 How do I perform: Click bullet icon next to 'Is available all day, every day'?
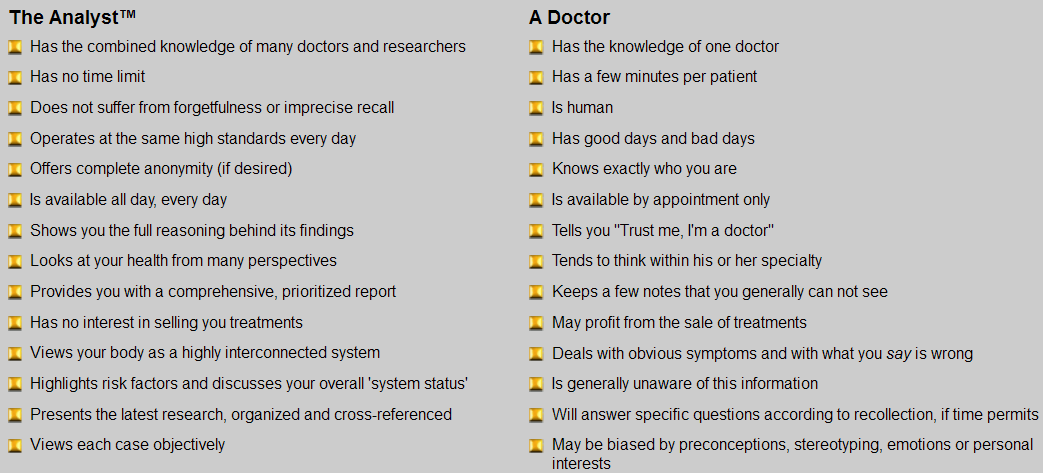pyautogui.click(x=14, y=200)
